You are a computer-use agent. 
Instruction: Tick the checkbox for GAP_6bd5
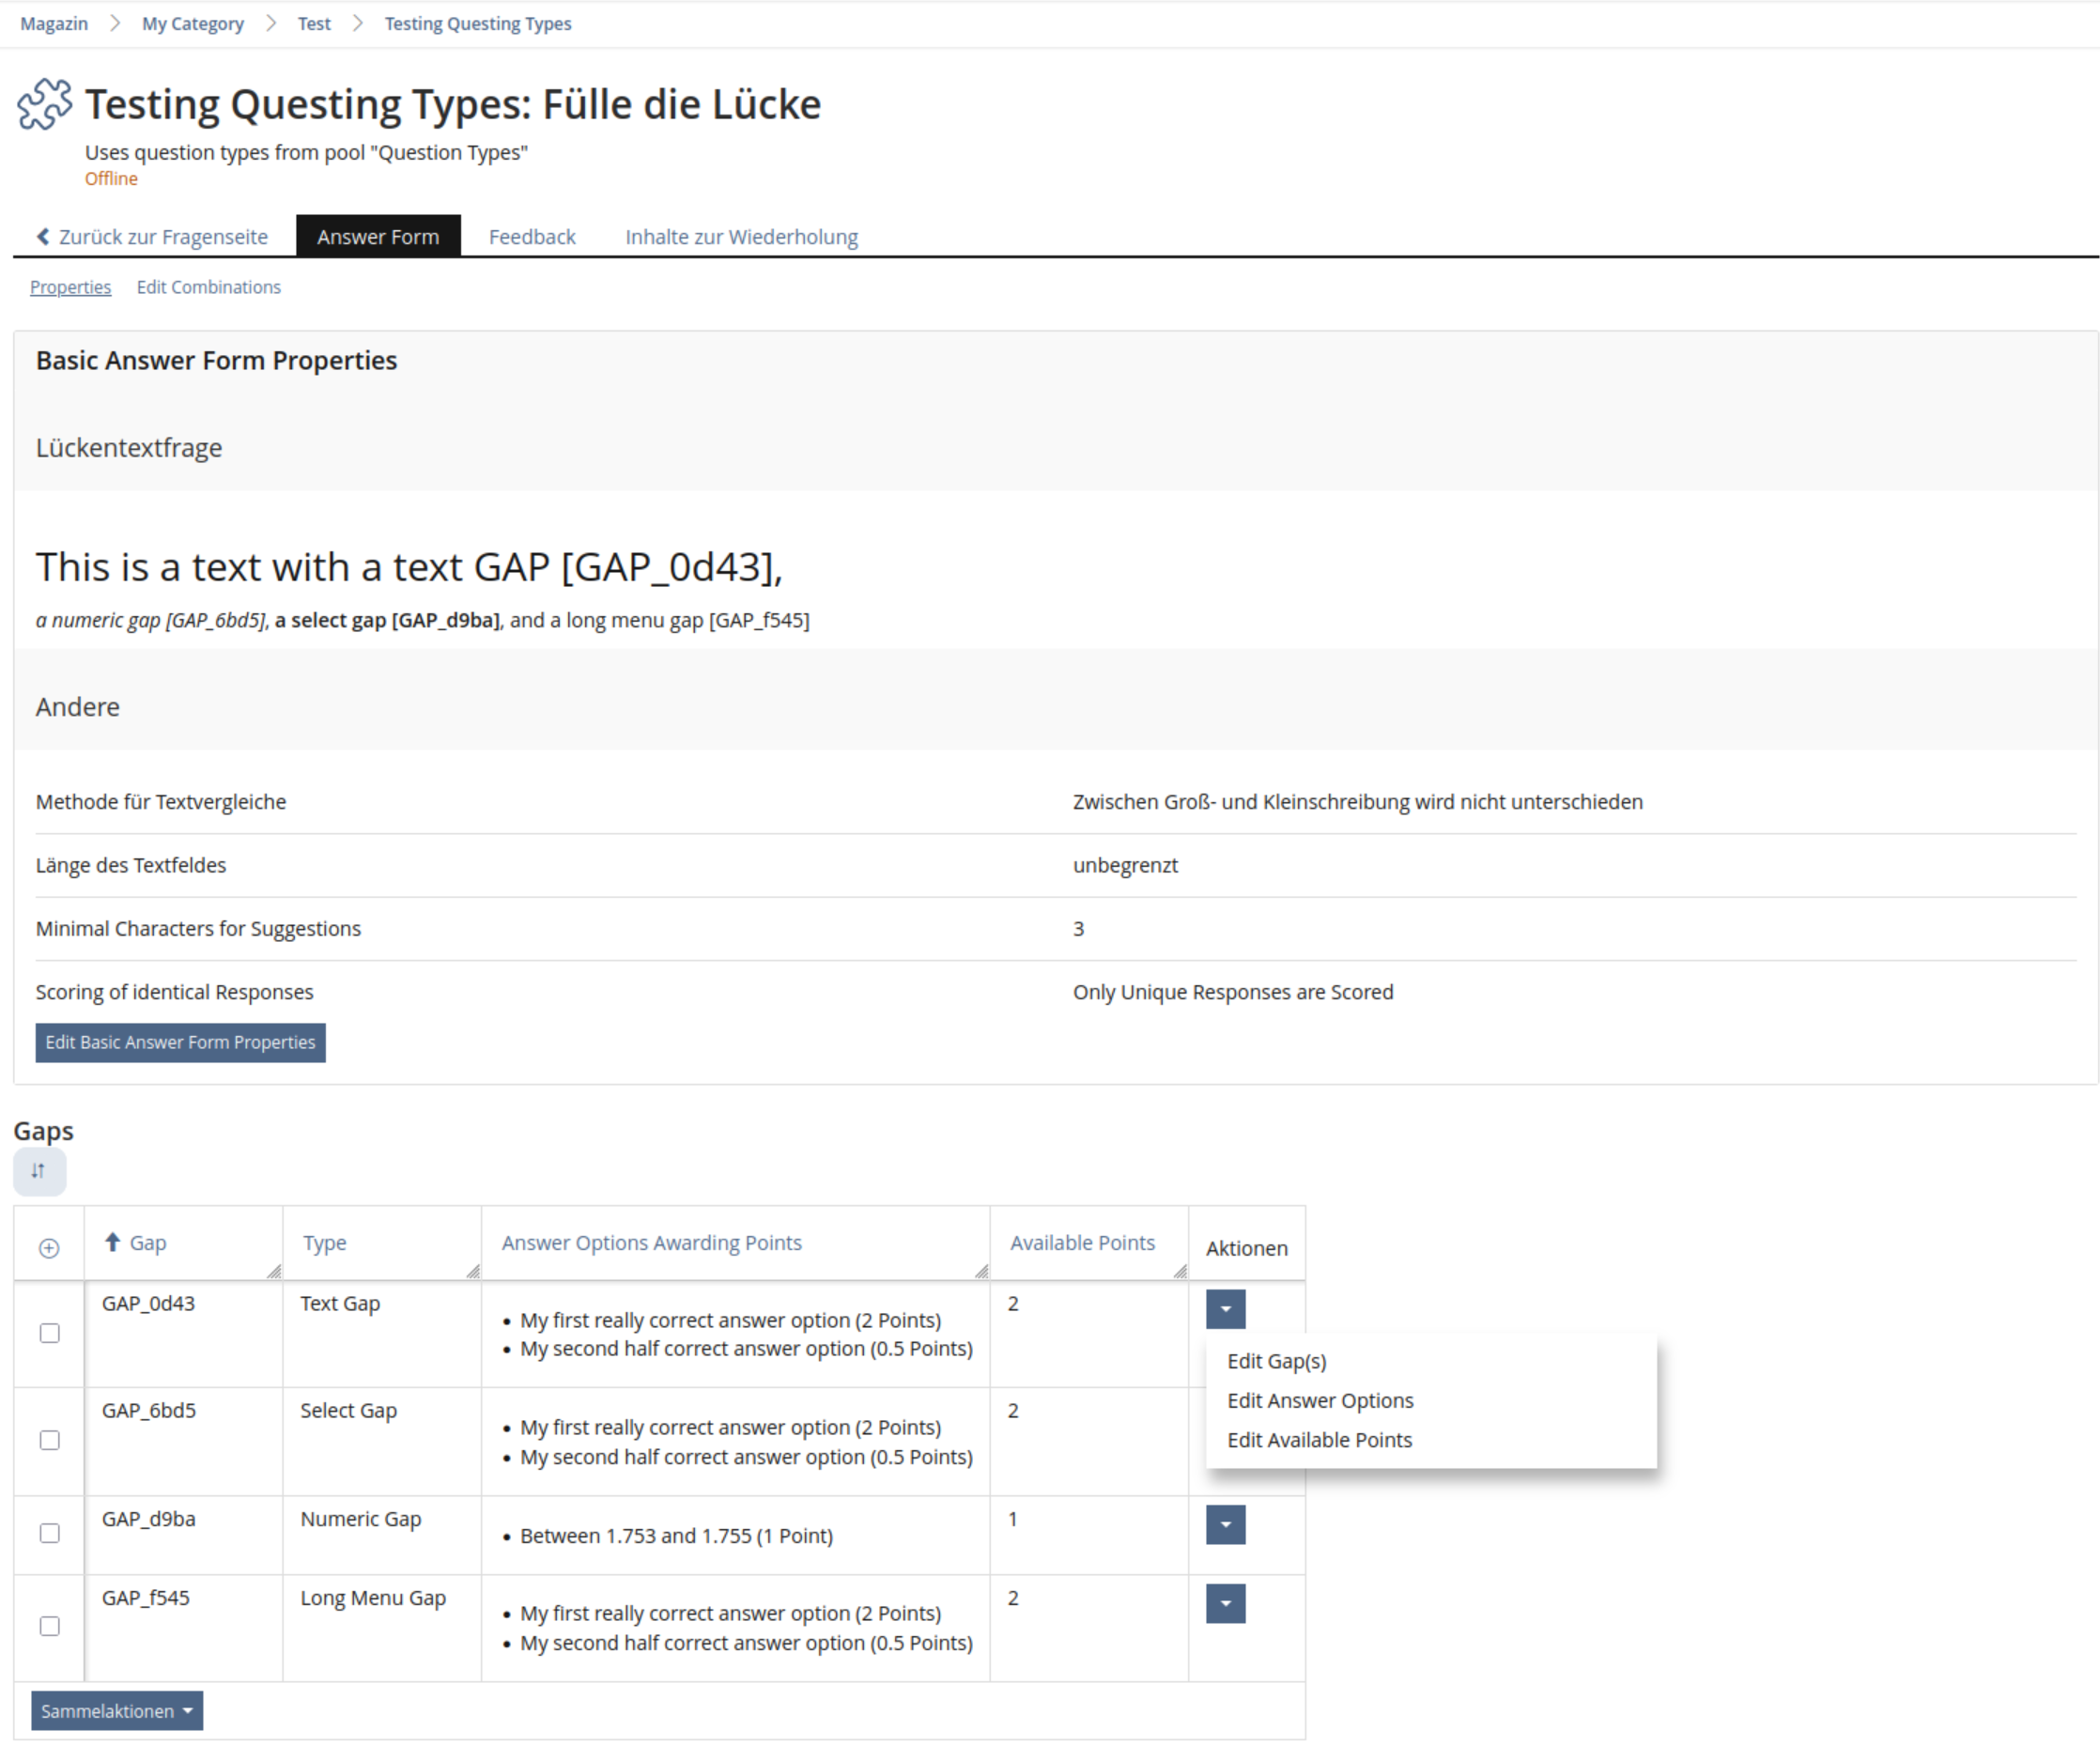(x=49, y=1440)
